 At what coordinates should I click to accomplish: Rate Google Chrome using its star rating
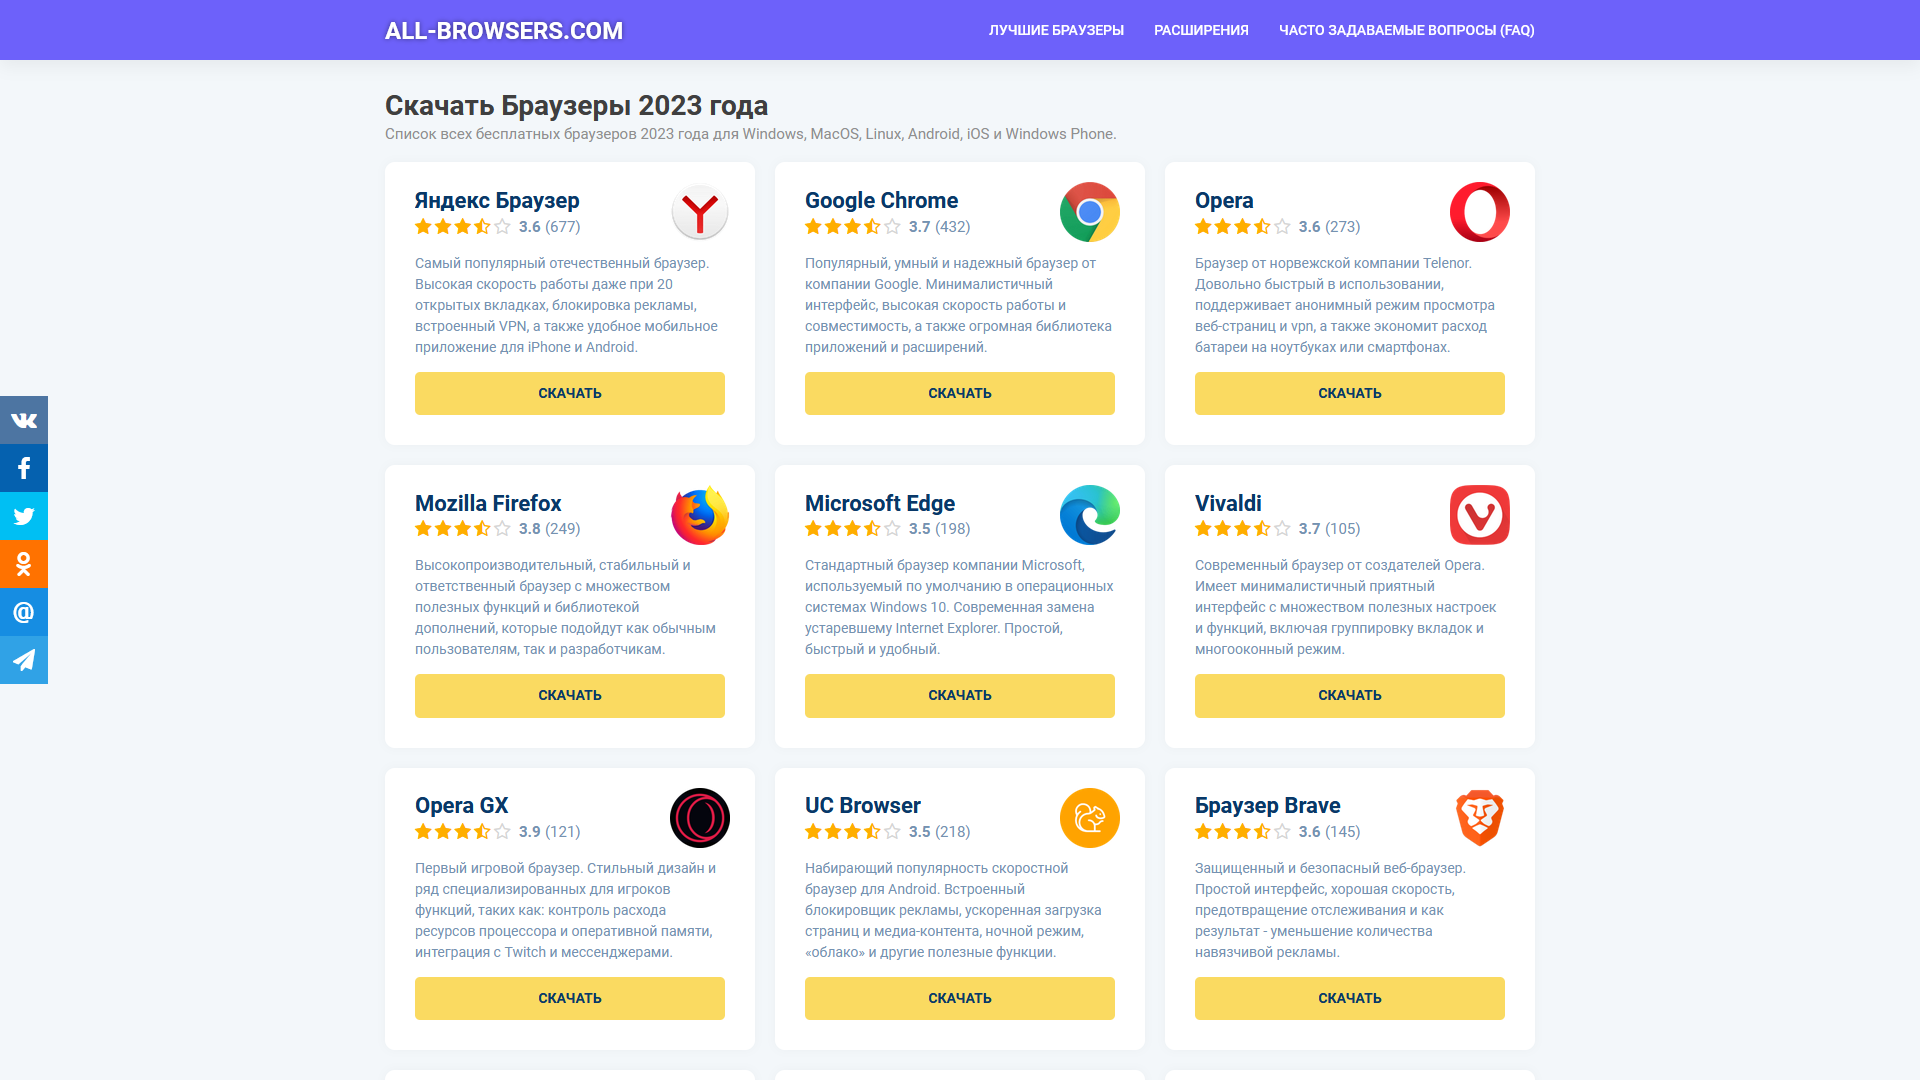853,227
